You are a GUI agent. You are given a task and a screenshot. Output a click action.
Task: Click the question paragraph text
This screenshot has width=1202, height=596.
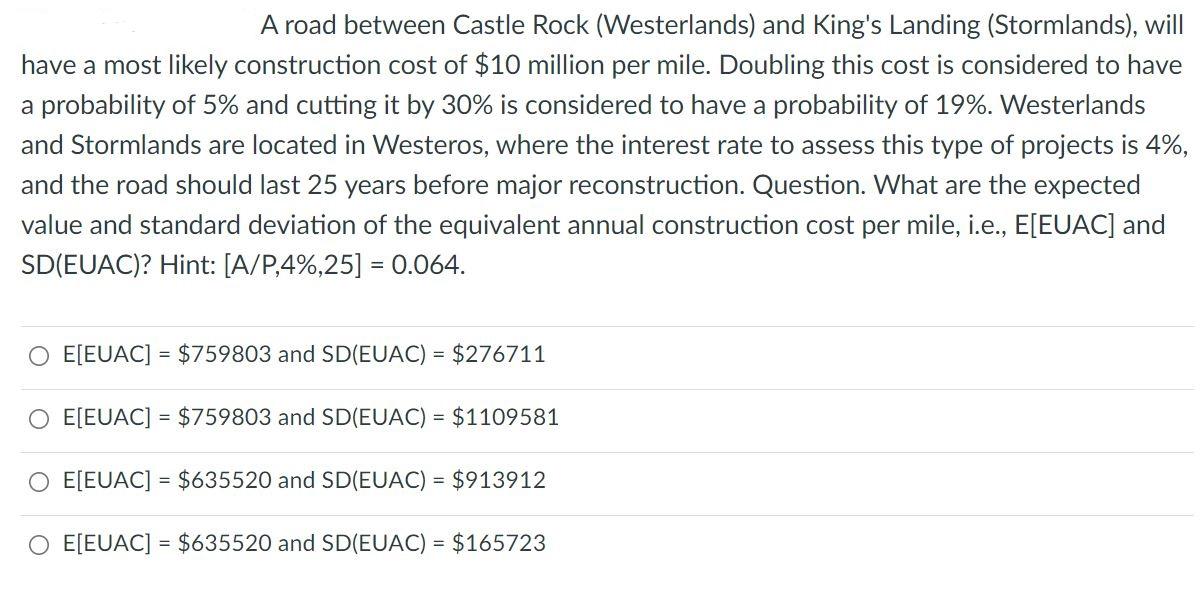click(x=600, y=145)
